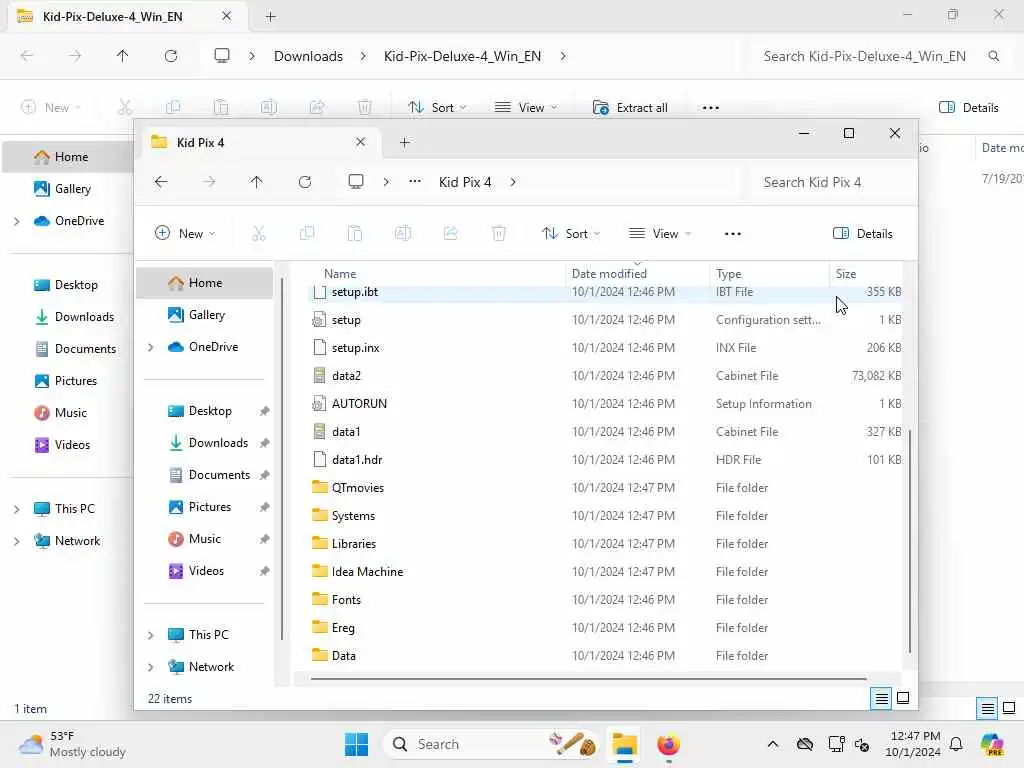Expand OneDrive in Kid Pix 4 sidebar
The width and height of the screenshot is (1024, 768).
click(x=151, y=347)
